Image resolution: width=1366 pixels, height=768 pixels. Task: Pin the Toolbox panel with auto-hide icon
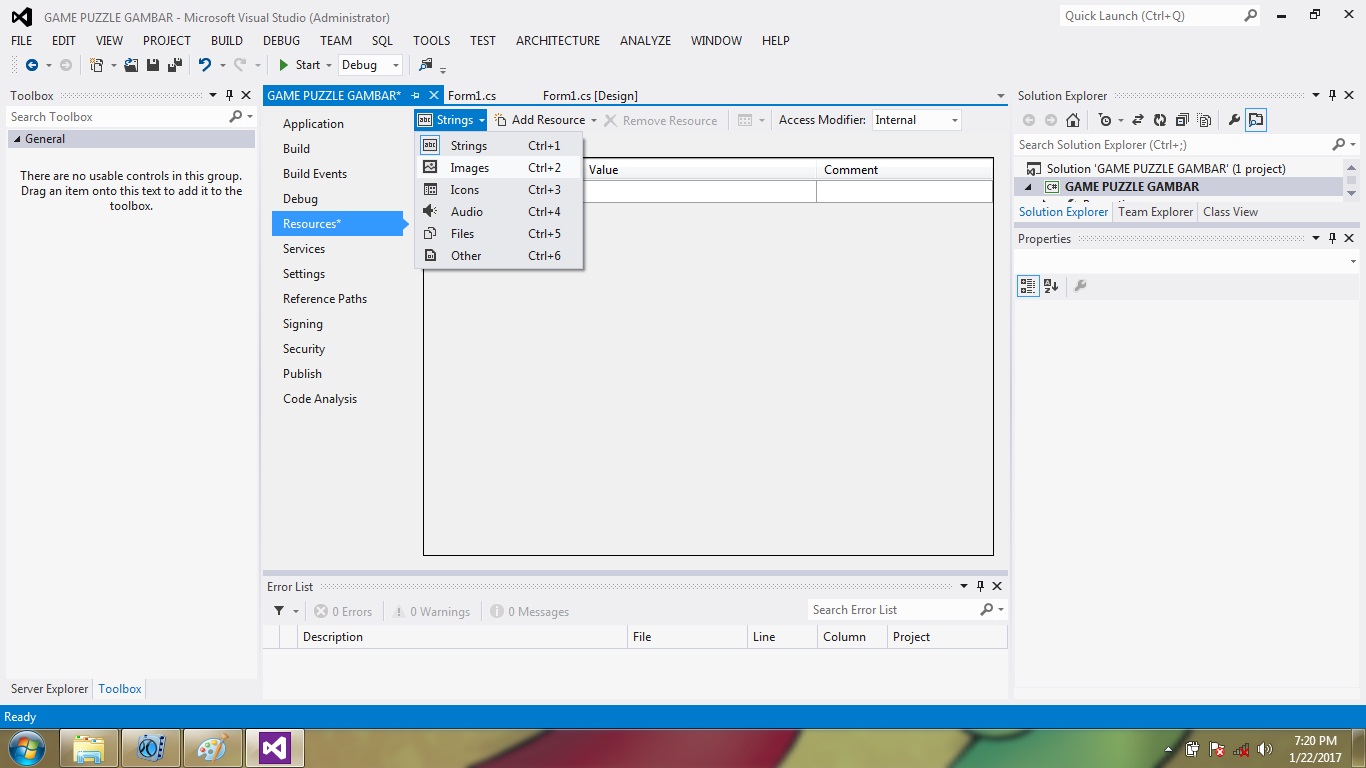pyautogui.click(x=229, y=96)
